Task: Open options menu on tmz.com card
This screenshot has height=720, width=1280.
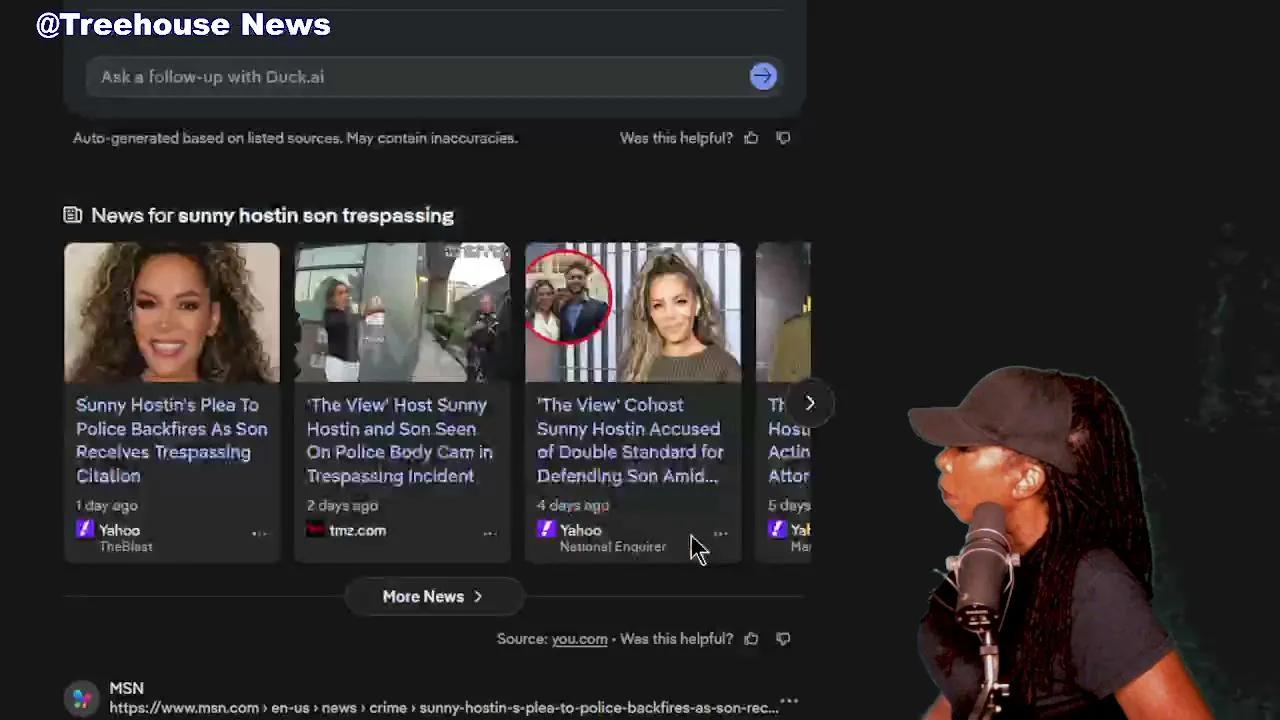Action: coord(490,534)
